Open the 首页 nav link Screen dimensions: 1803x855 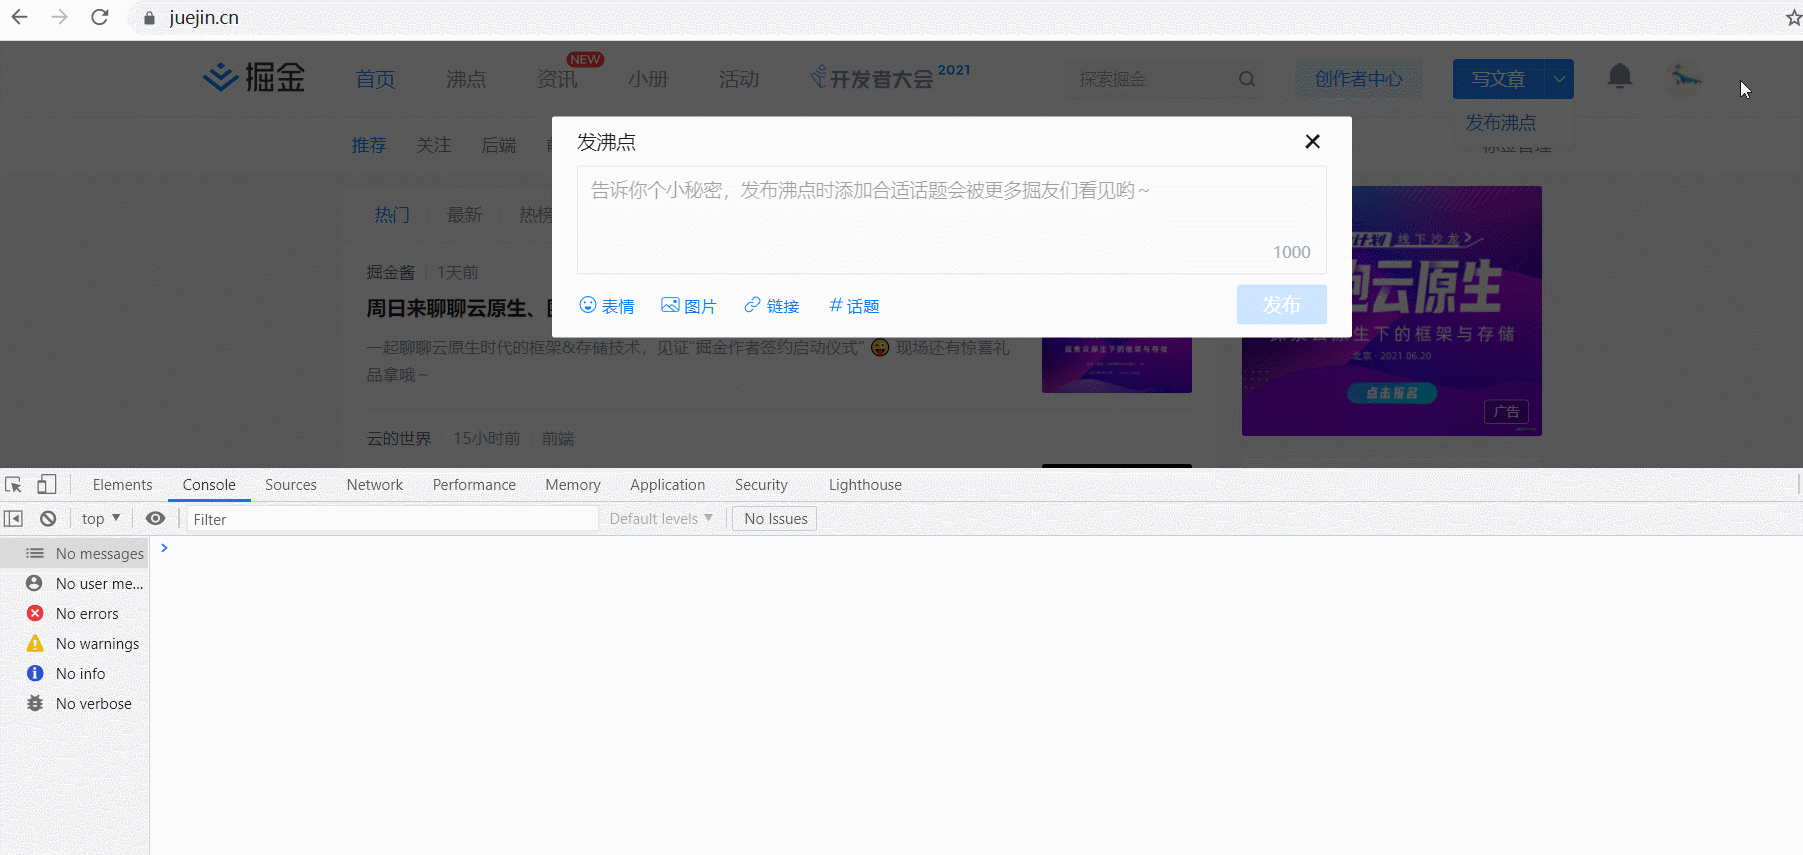tap(376, 79)
